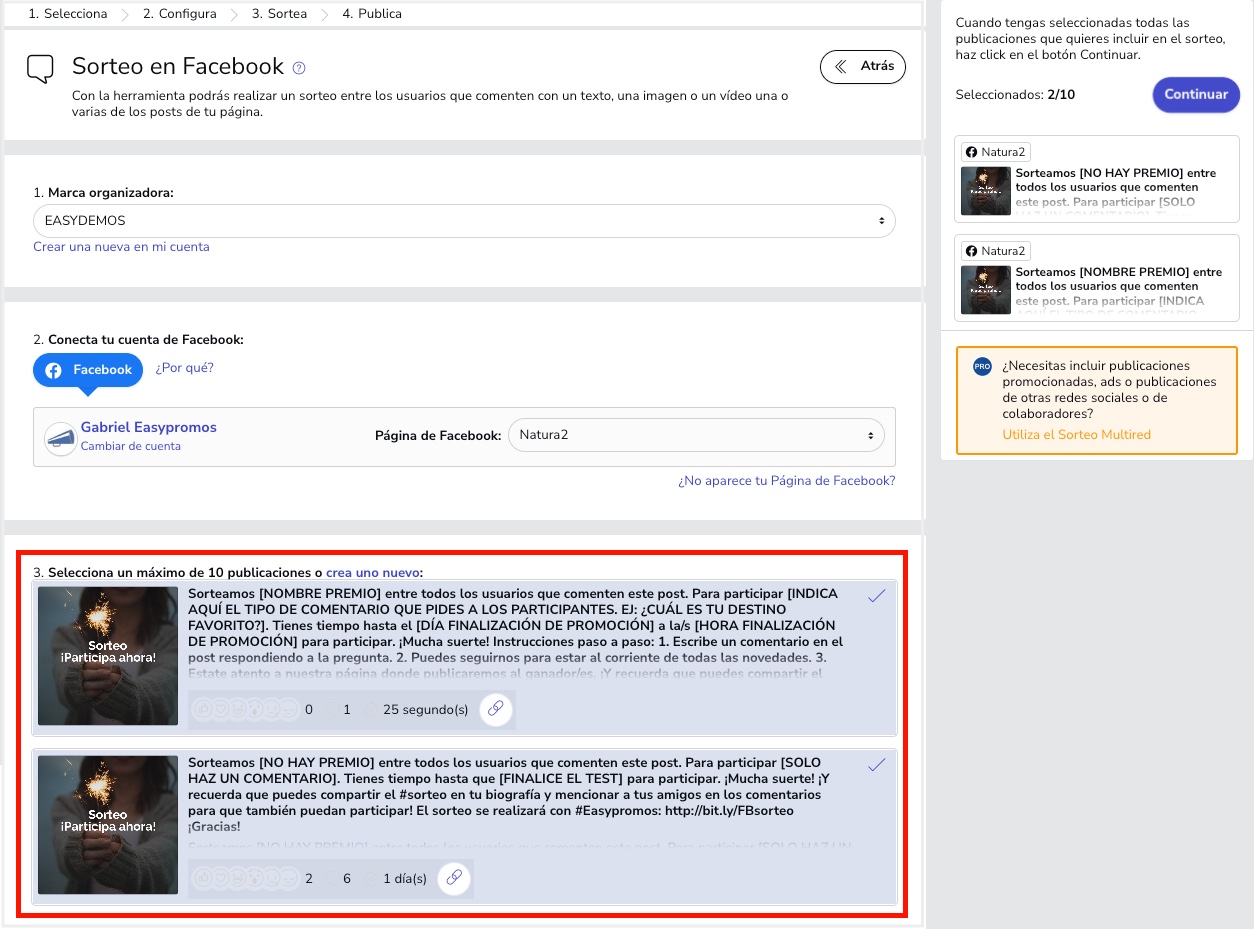Click the blue Facebook connect button
1254x929 pixels.
pos(88,370)
